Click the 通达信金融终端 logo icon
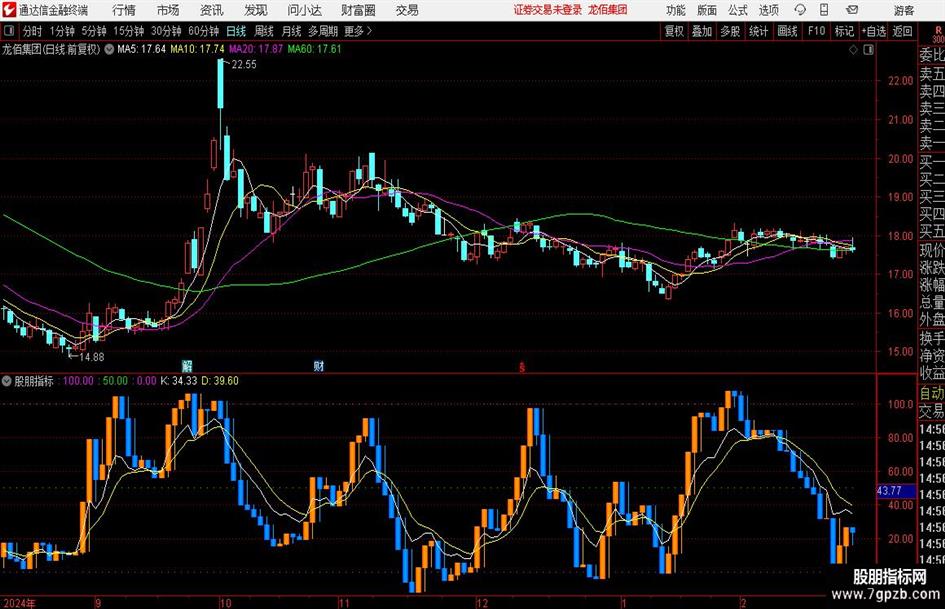The height and width of the screenshot is (609, 945). tap(9, 10)
